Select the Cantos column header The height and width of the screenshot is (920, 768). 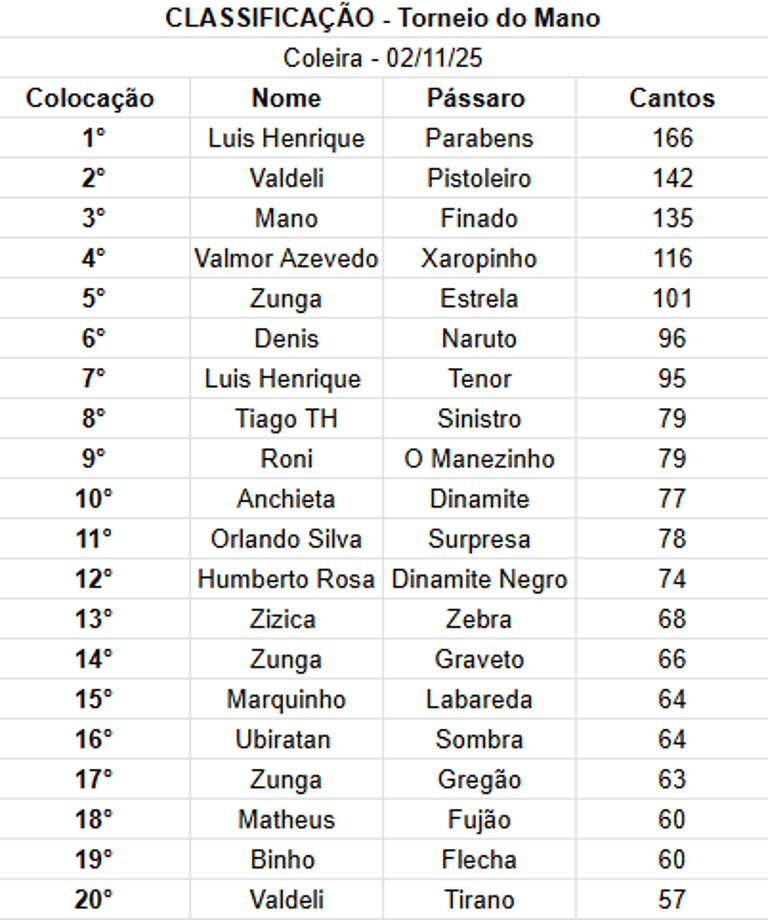[x=672, y=98]
